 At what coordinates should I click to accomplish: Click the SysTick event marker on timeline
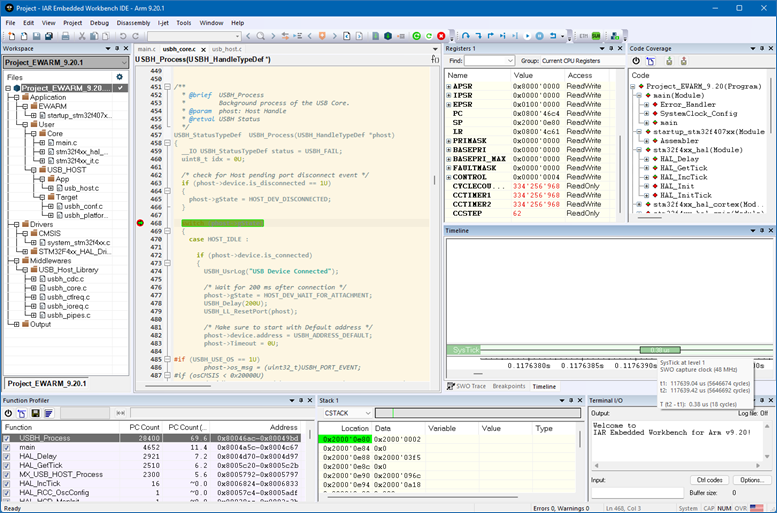[660, 350]
